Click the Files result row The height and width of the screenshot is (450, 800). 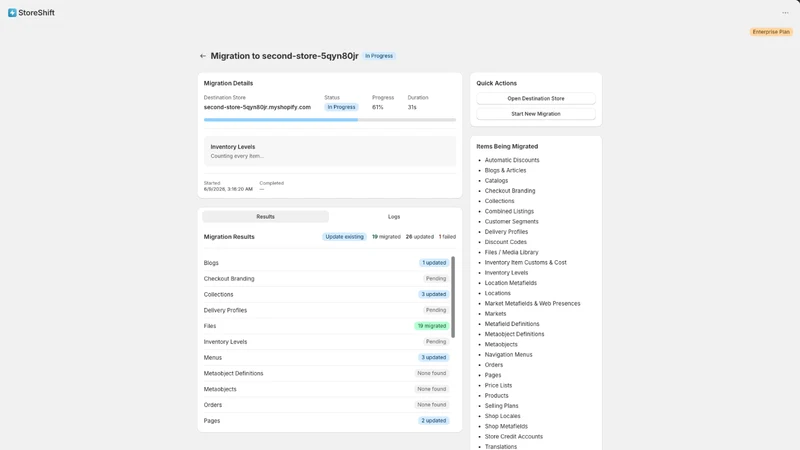click(326, 326)
